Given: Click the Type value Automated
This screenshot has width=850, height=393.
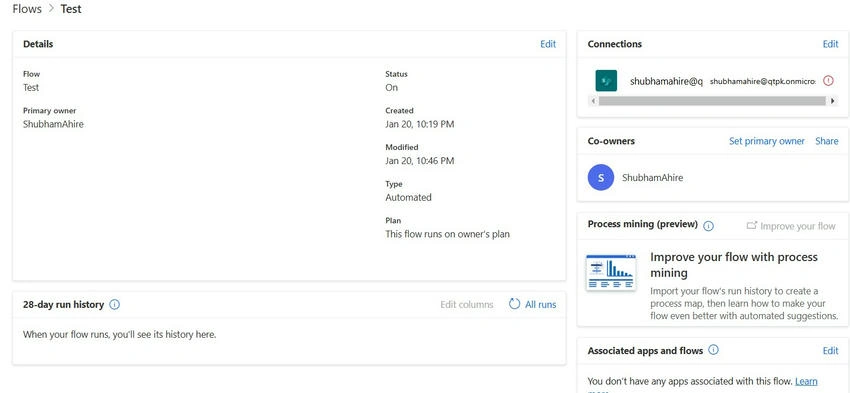Looking at the screenshot, I should click(408, 197).
